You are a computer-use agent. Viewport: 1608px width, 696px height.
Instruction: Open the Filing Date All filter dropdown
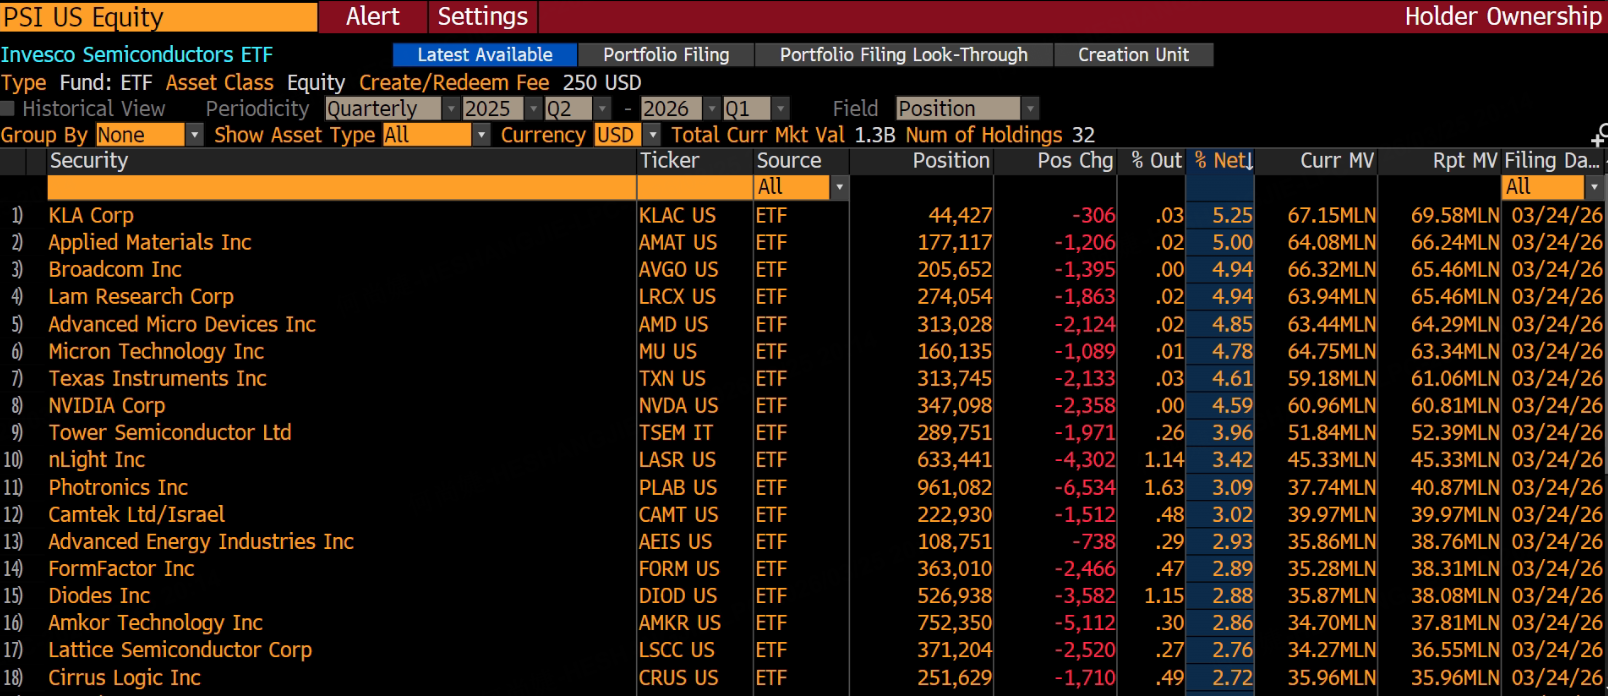[x=1552, y=187]
